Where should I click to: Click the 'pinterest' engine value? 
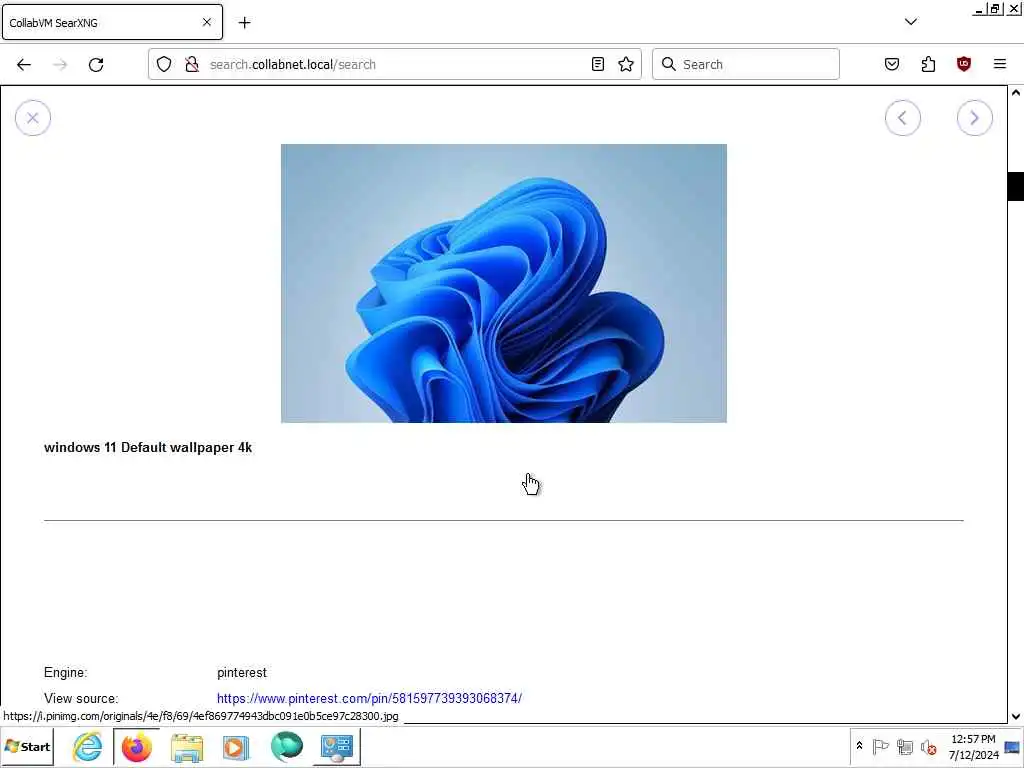(242, 673)
